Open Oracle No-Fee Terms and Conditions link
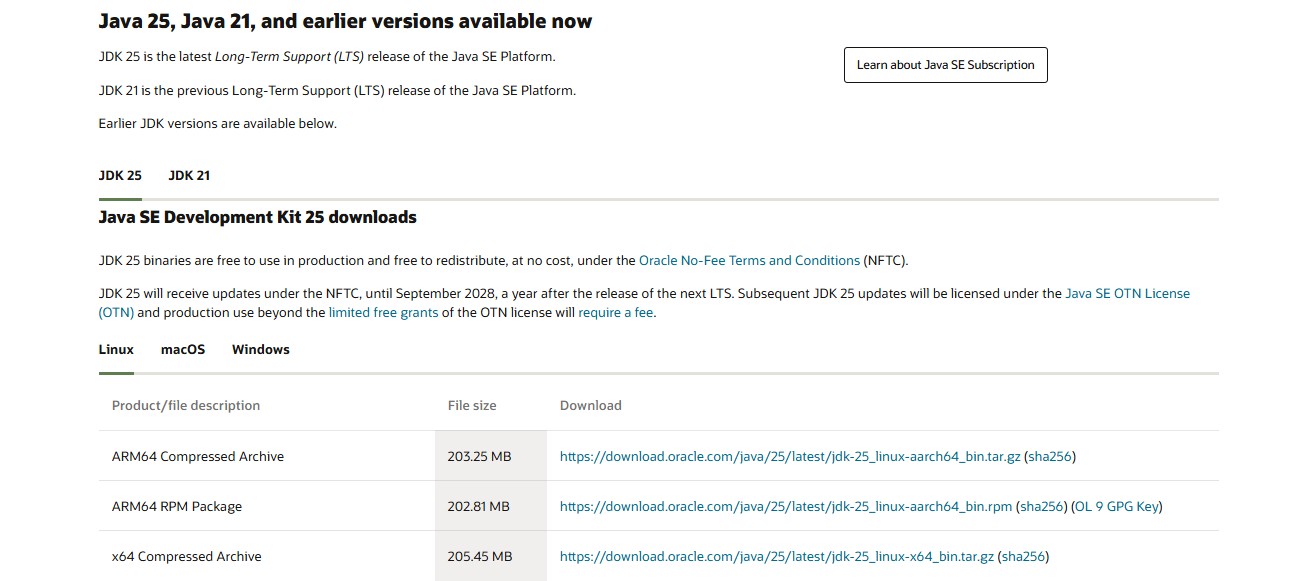Viewport: 1306px width, 581px height. pos(749,261)
